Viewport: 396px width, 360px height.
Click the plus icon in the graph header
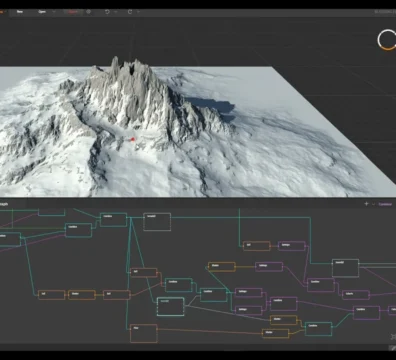pyautogui.click(x=366, y=204)
